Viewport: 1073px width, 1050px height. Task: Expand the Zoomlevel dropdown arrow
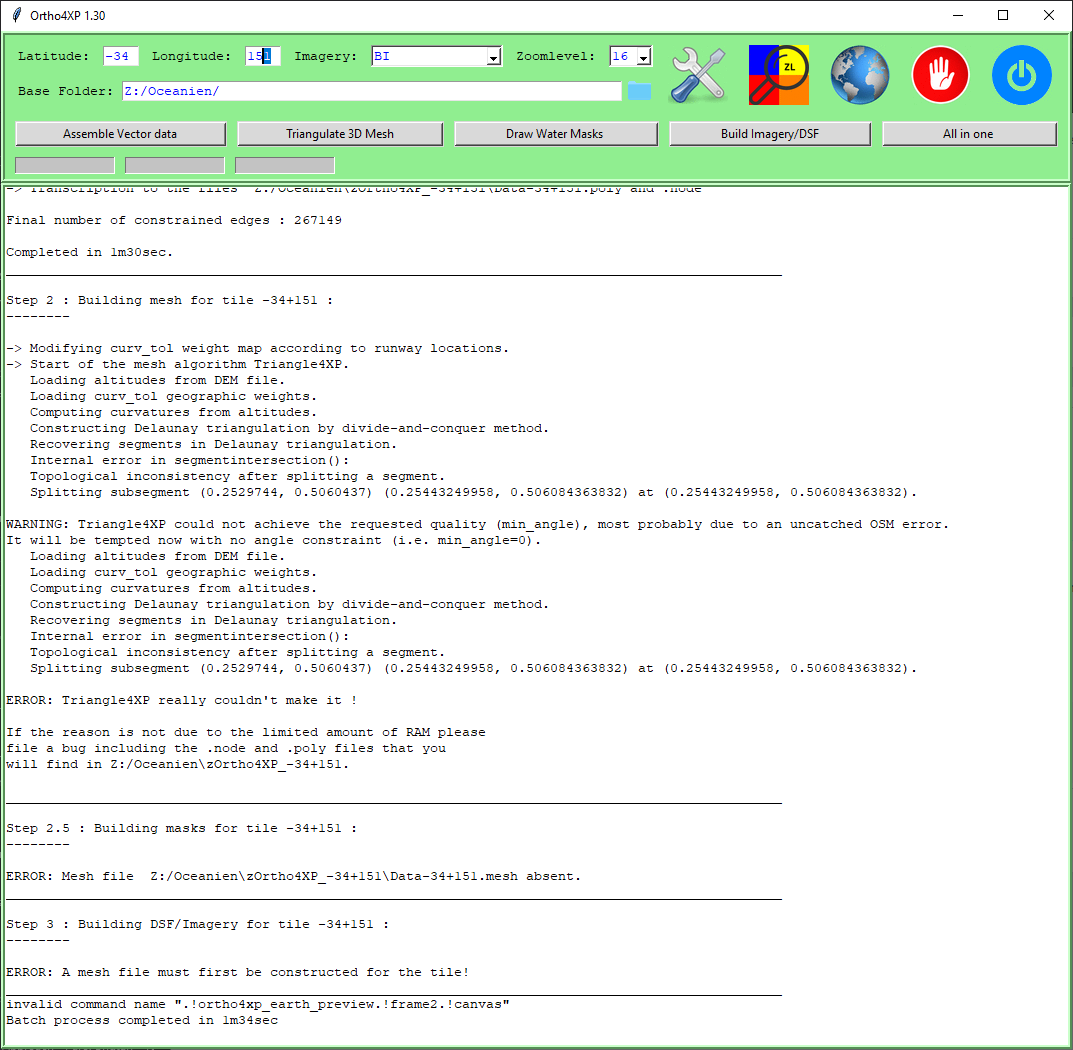click(x=643, y=58)
